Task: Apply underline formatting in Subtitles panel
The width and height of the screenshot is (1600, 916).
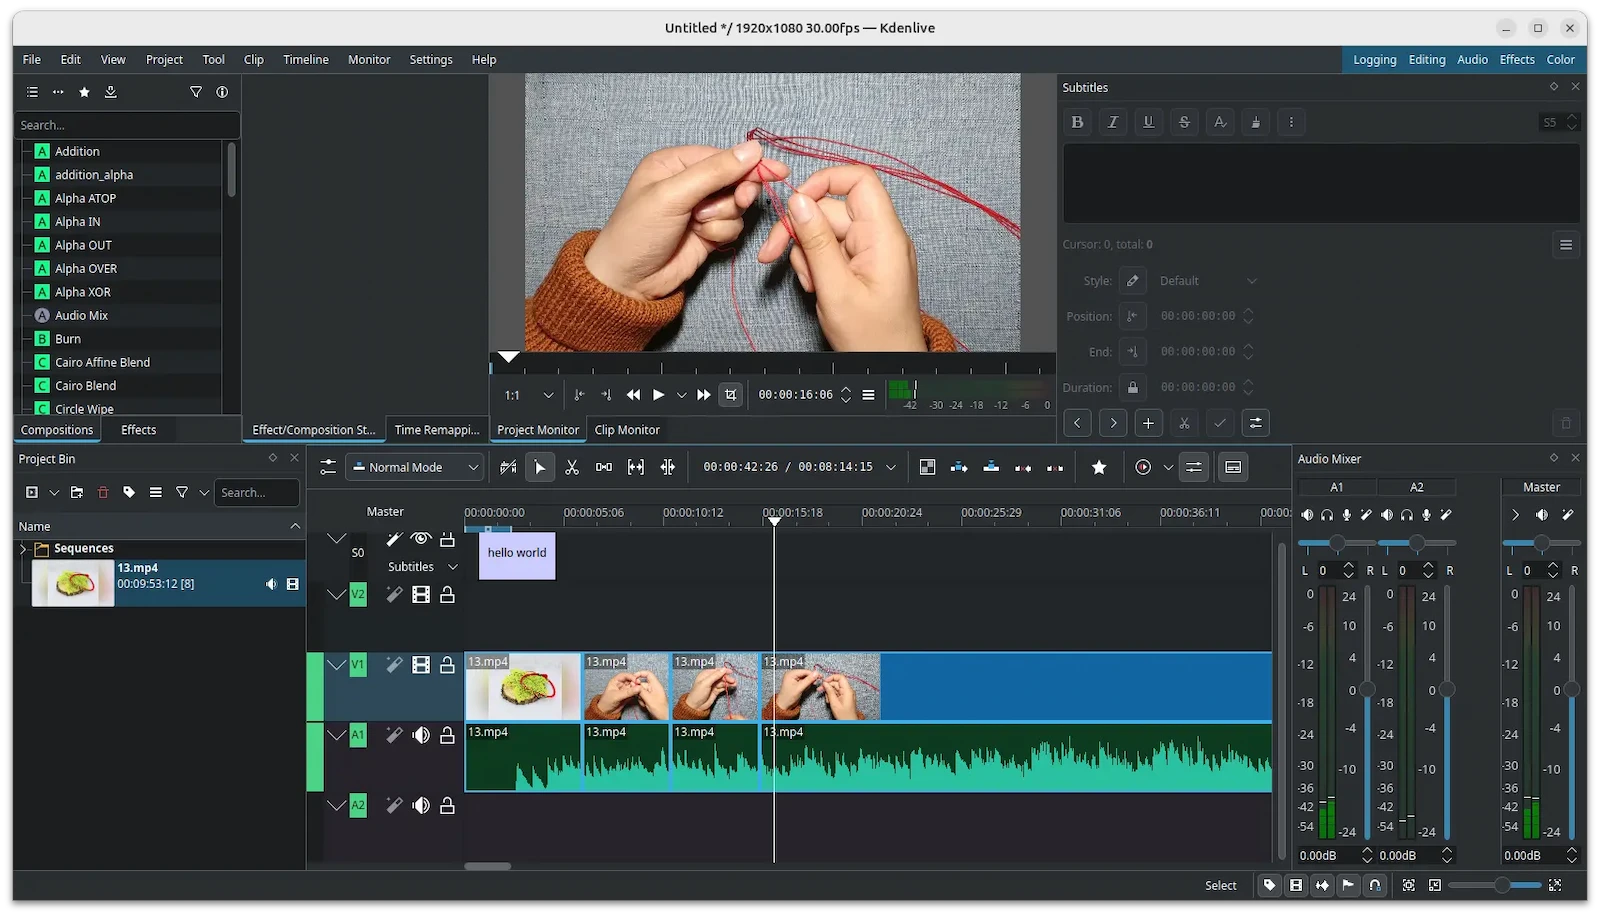Action: tap(1148, 122)
